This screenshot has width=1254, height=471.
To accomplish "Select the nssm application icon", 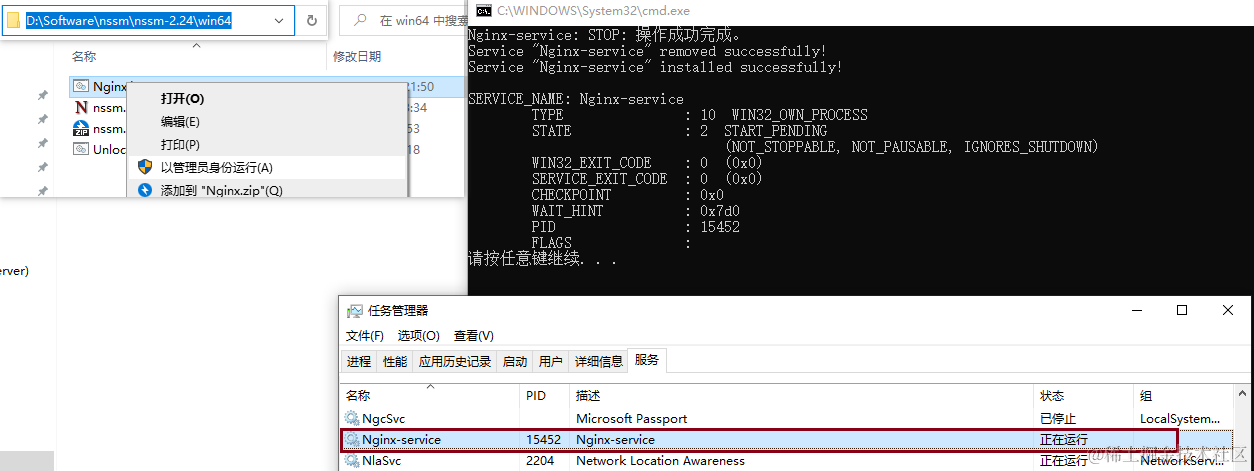I will [81, 108].
